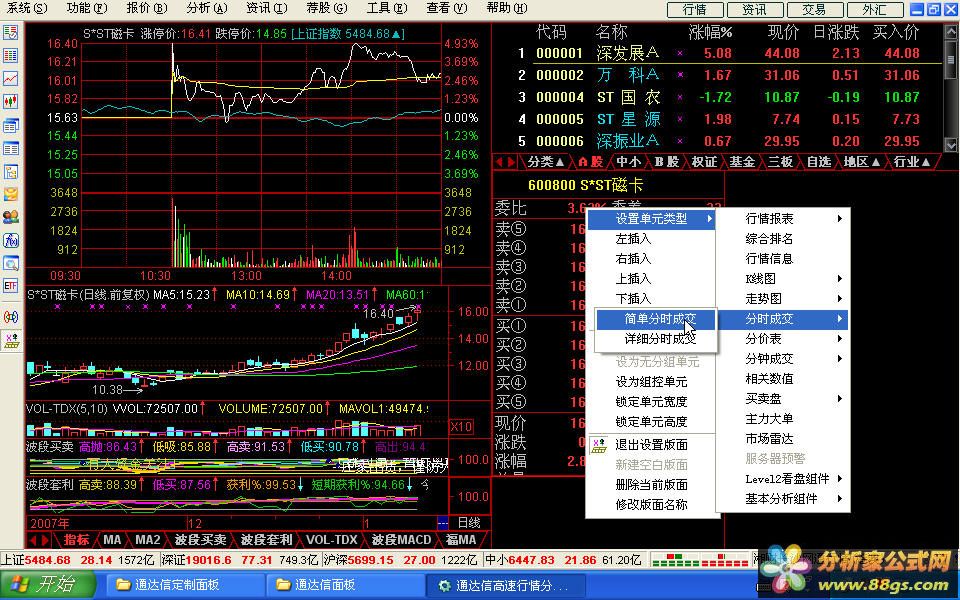Open the f(x) formula icon in sidebar
The image size is (960, 600).
pos(10,240)
